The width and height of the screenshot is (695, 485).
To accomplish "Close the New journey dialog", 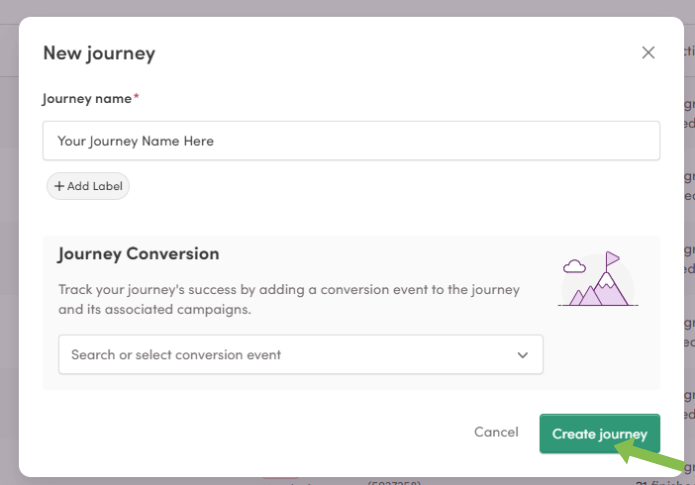I will pyautogui.click(x=648, y=53).
